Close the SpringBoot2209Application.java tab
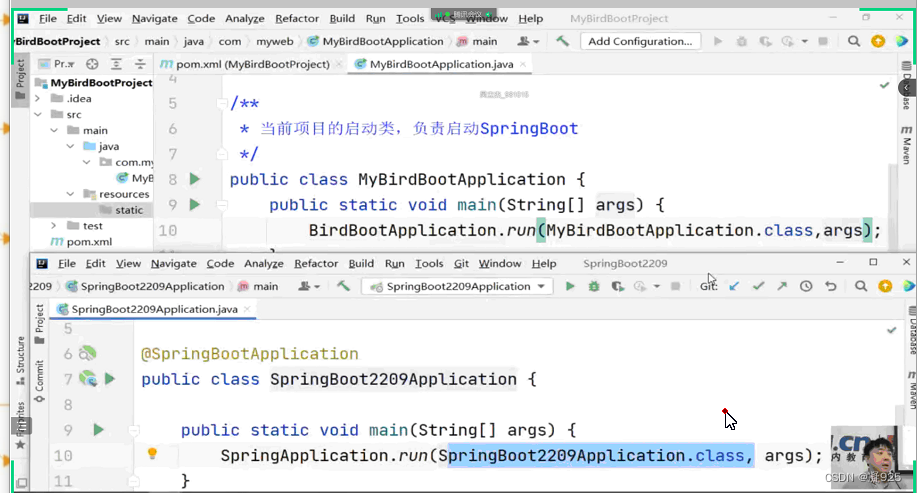The width and height of the screenshot is (917, 493). [247, 309]
